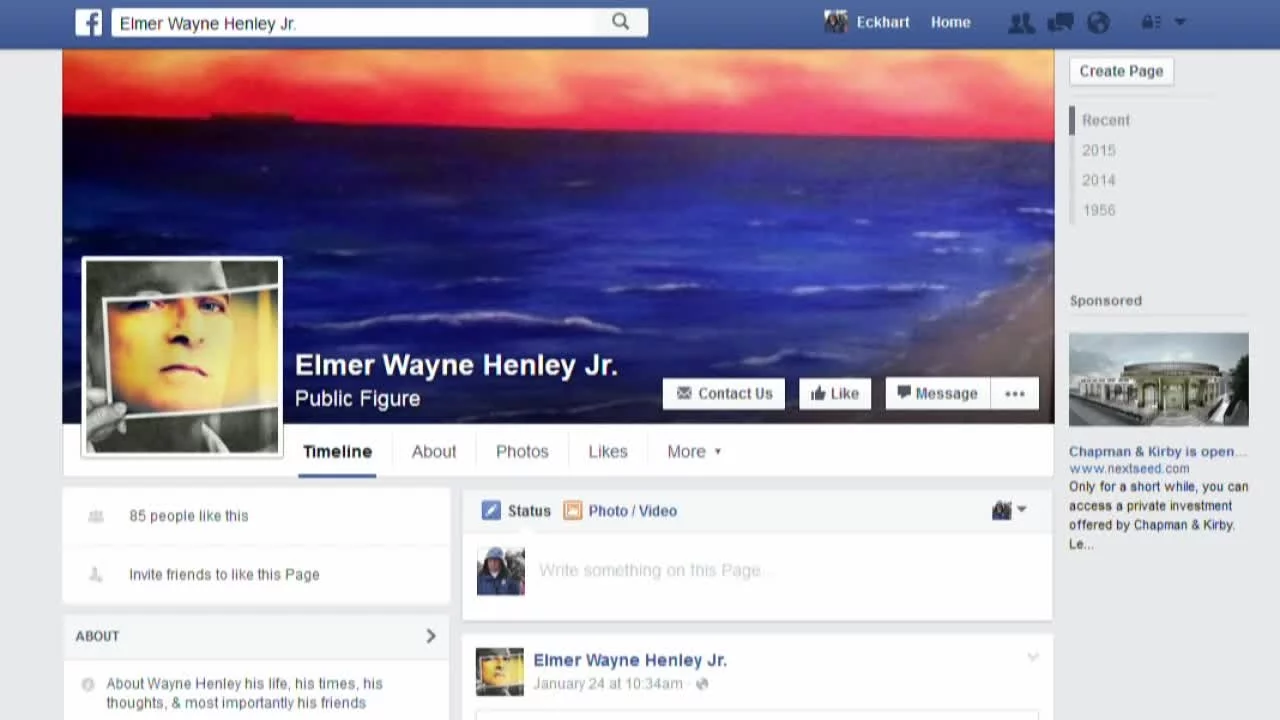This screenshot has width=1280, height=720.
Task: Click the www.nextseed.com link
Action: pos(1129,468)
